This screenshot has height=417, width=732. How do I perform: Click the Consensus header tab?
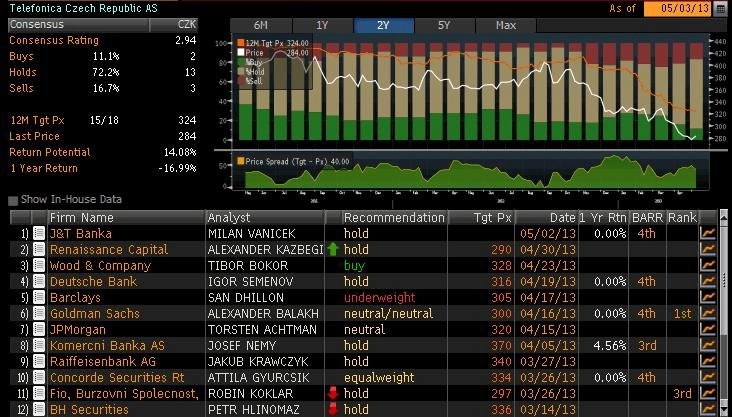pyautogui.click(x=78, y=25)
